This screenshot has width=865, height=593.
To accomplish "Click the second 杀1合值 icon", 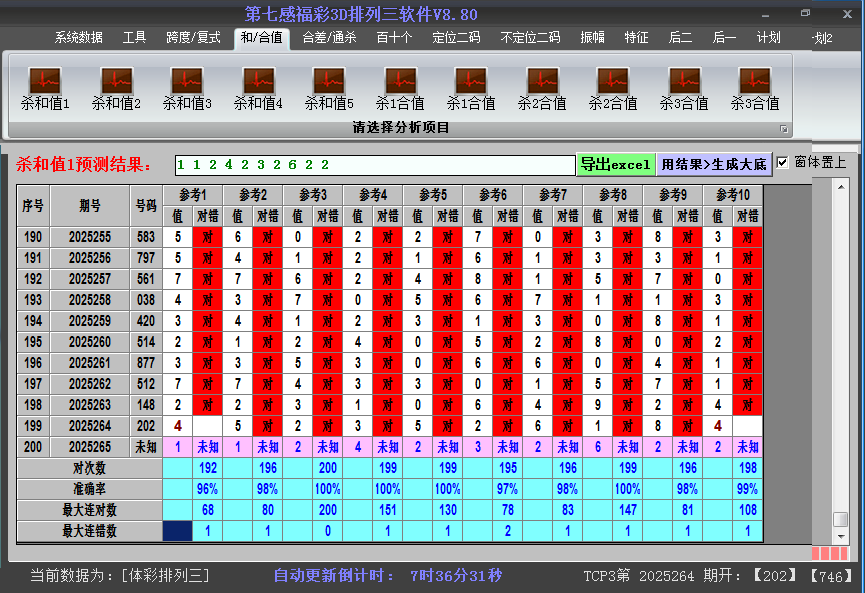I will point(470,85).
